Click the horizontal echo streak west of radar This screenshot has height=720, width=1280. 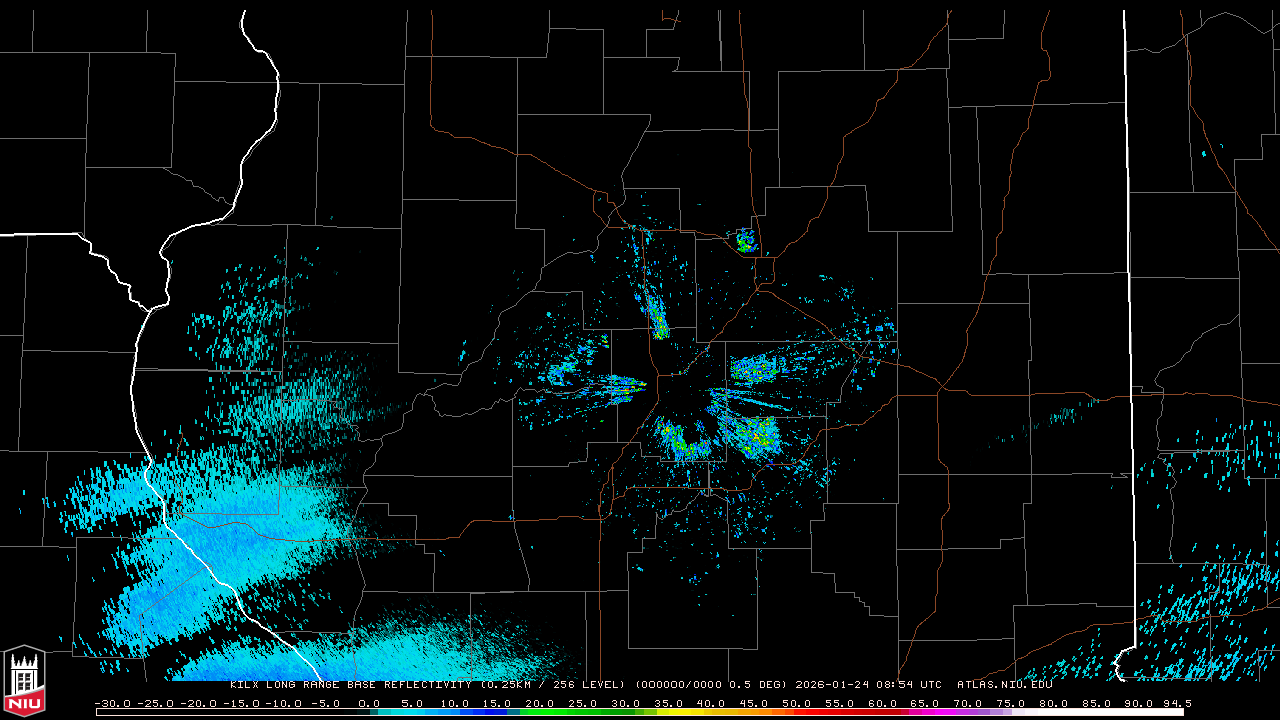[612, 383]
